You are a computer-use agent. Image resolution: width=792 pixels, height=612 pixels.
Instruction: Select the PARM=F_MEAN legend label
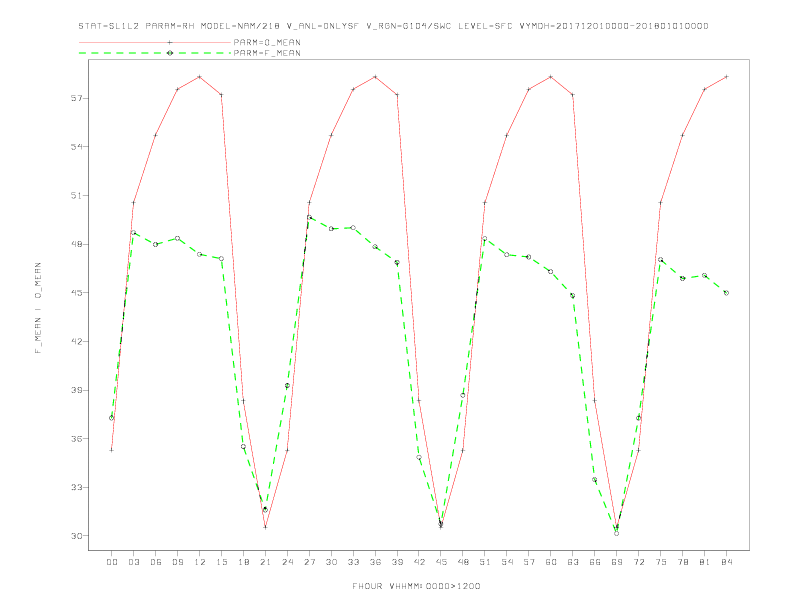tap(267, 53)
